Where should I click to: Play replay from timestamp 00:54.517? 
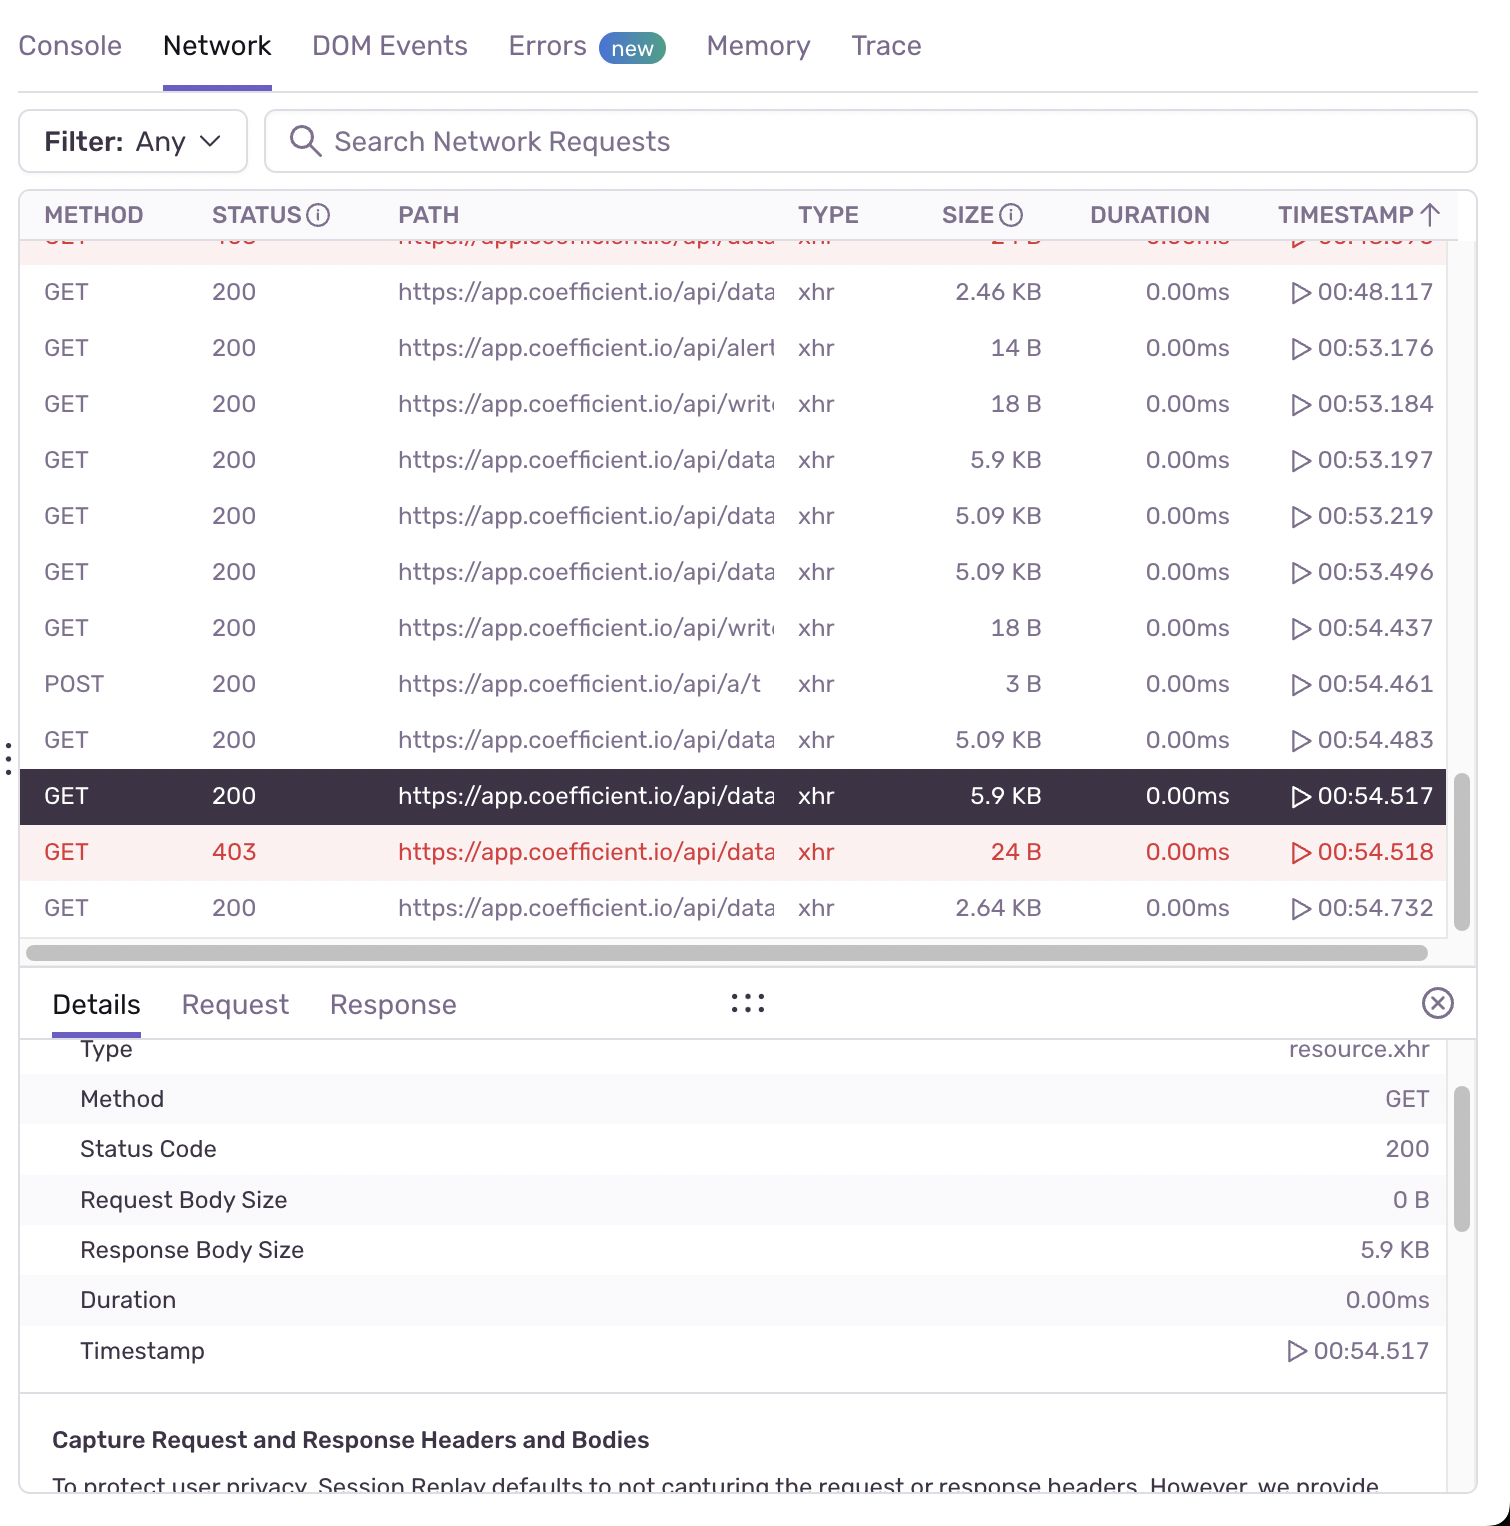click(1301, 796)
